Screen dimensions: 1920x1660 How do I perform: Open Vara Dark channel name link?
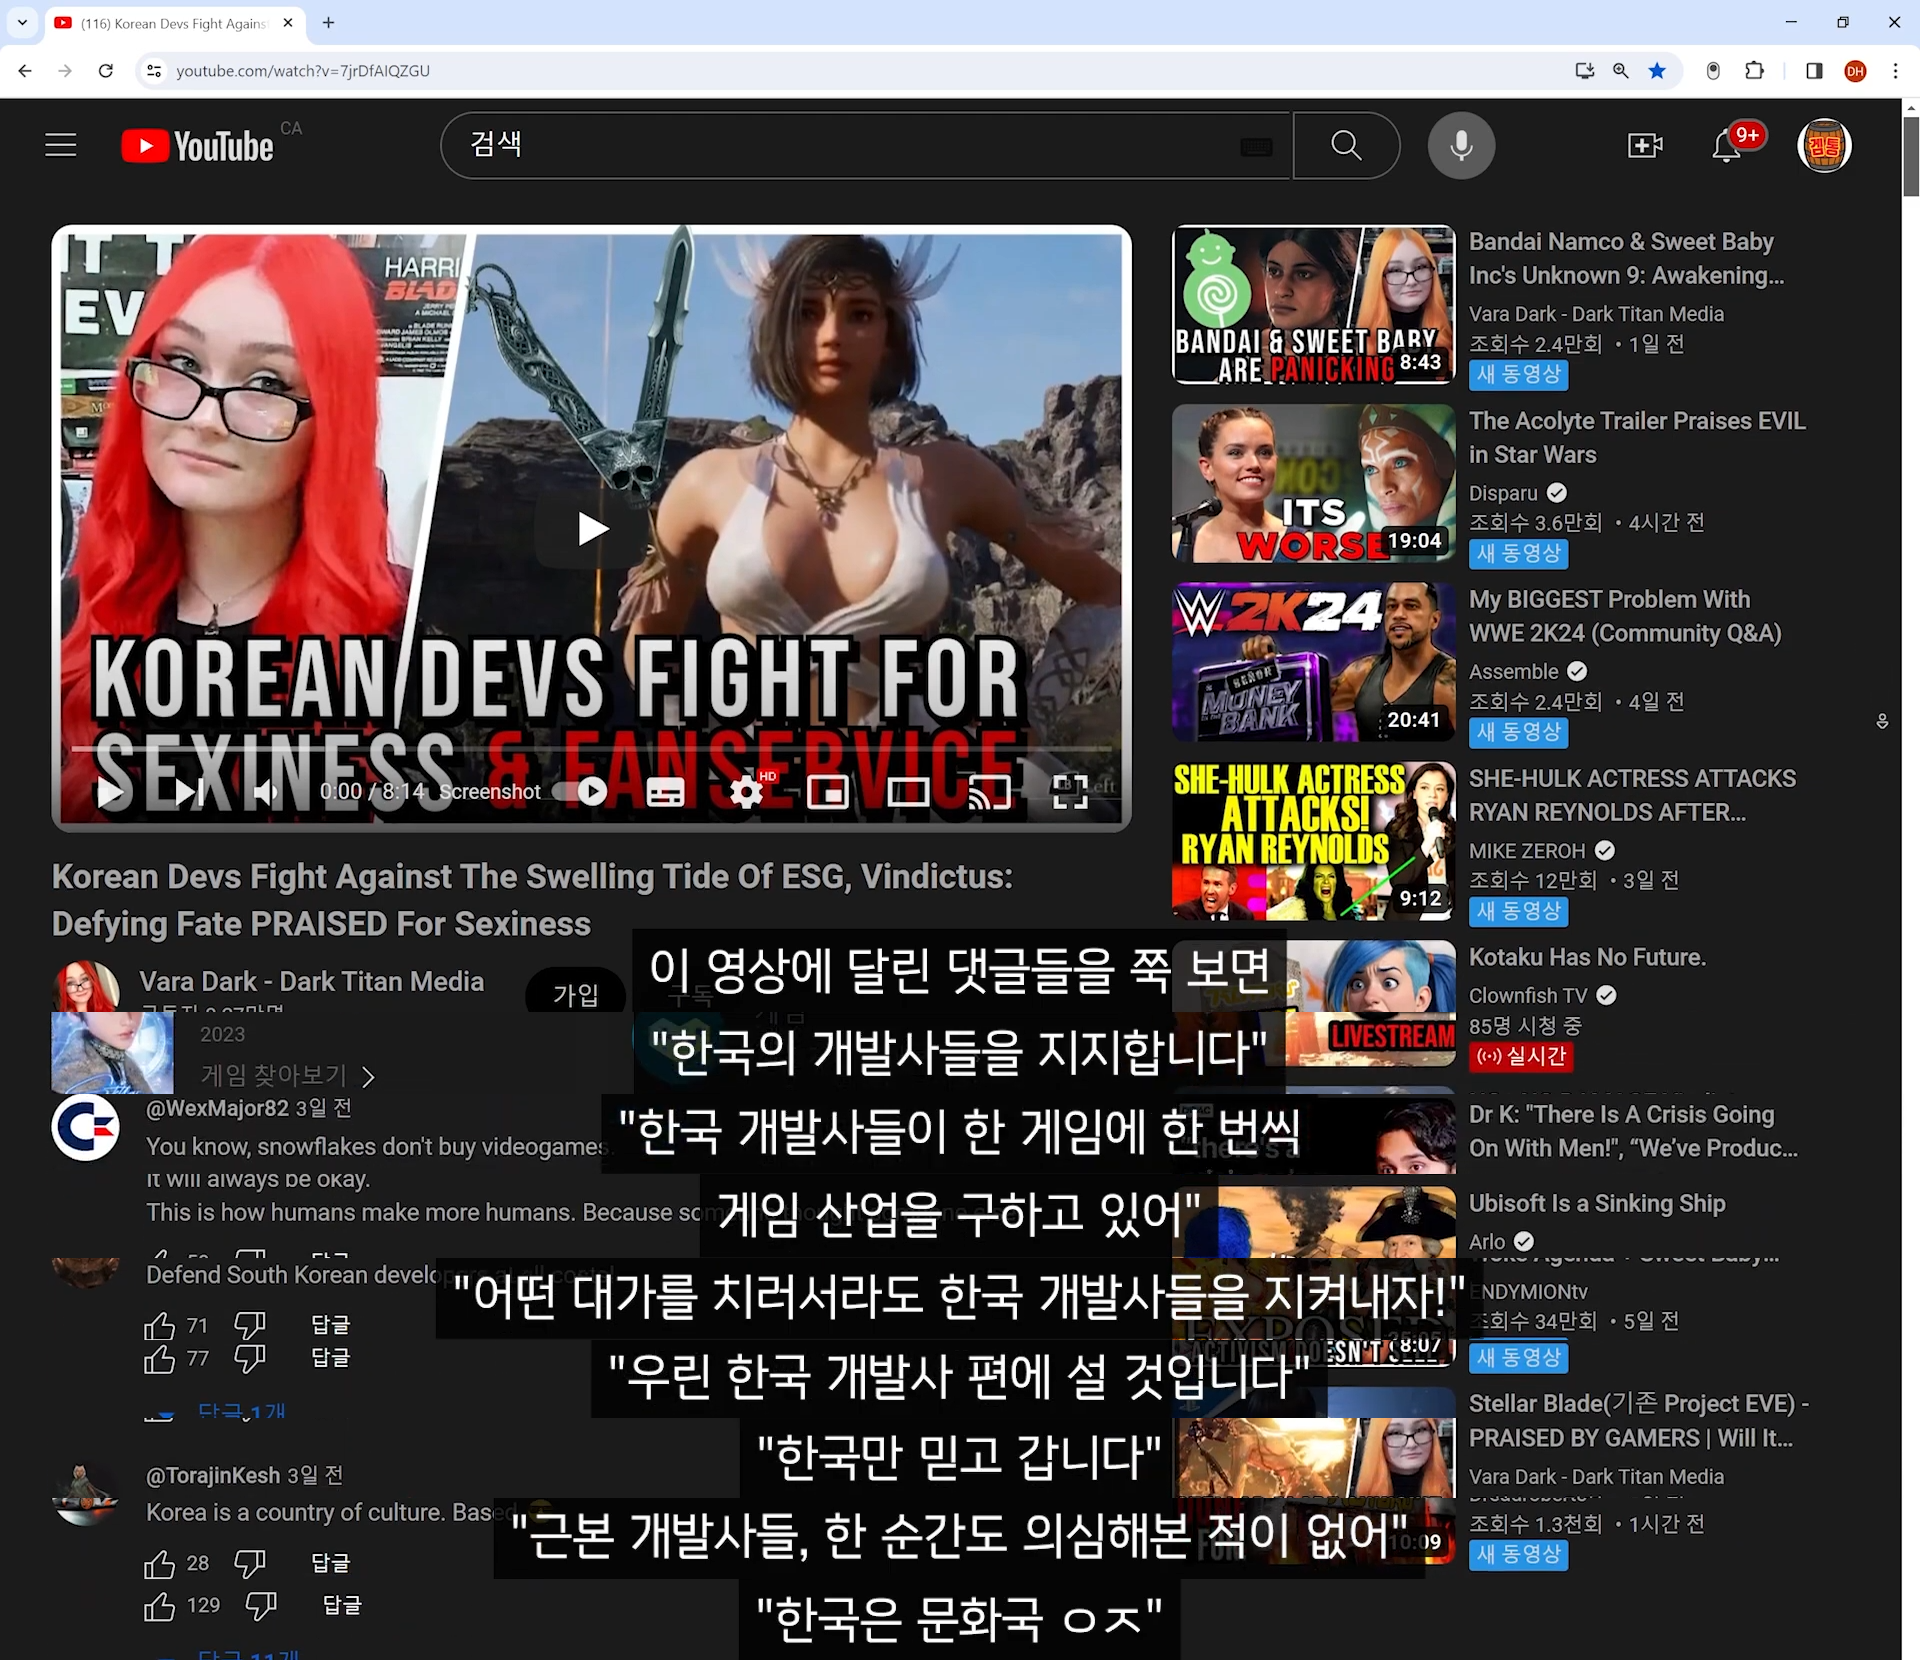click(x=311, y=981)
